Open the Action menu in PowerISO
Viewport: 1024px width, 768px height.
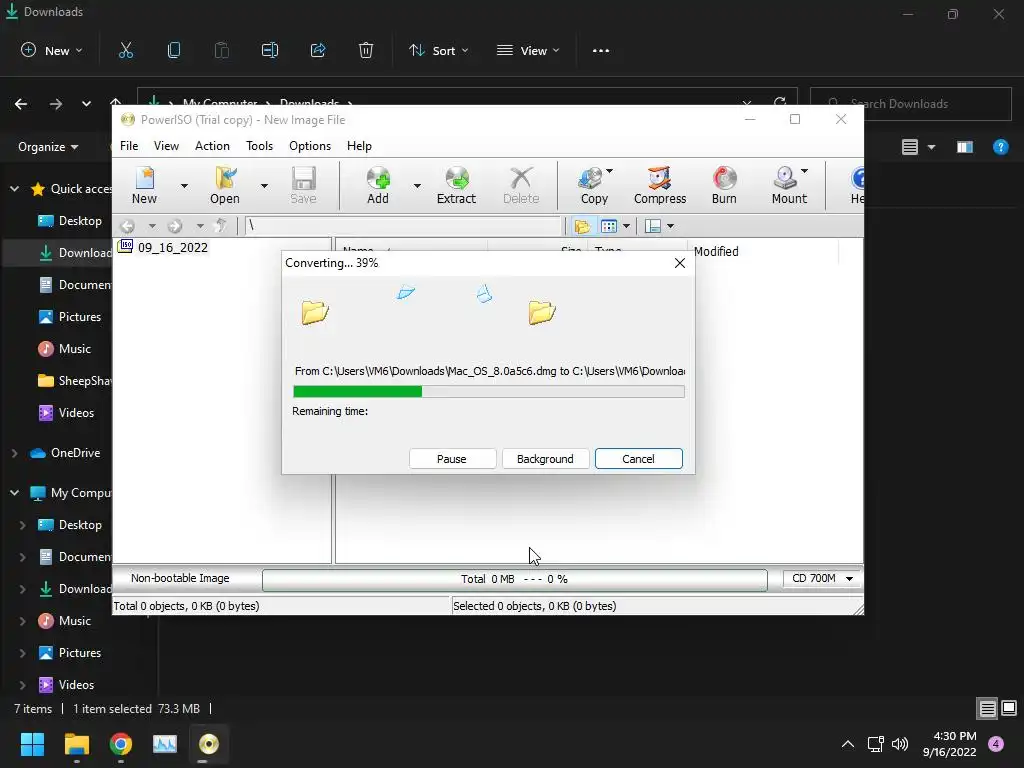[x=212, y=146]
